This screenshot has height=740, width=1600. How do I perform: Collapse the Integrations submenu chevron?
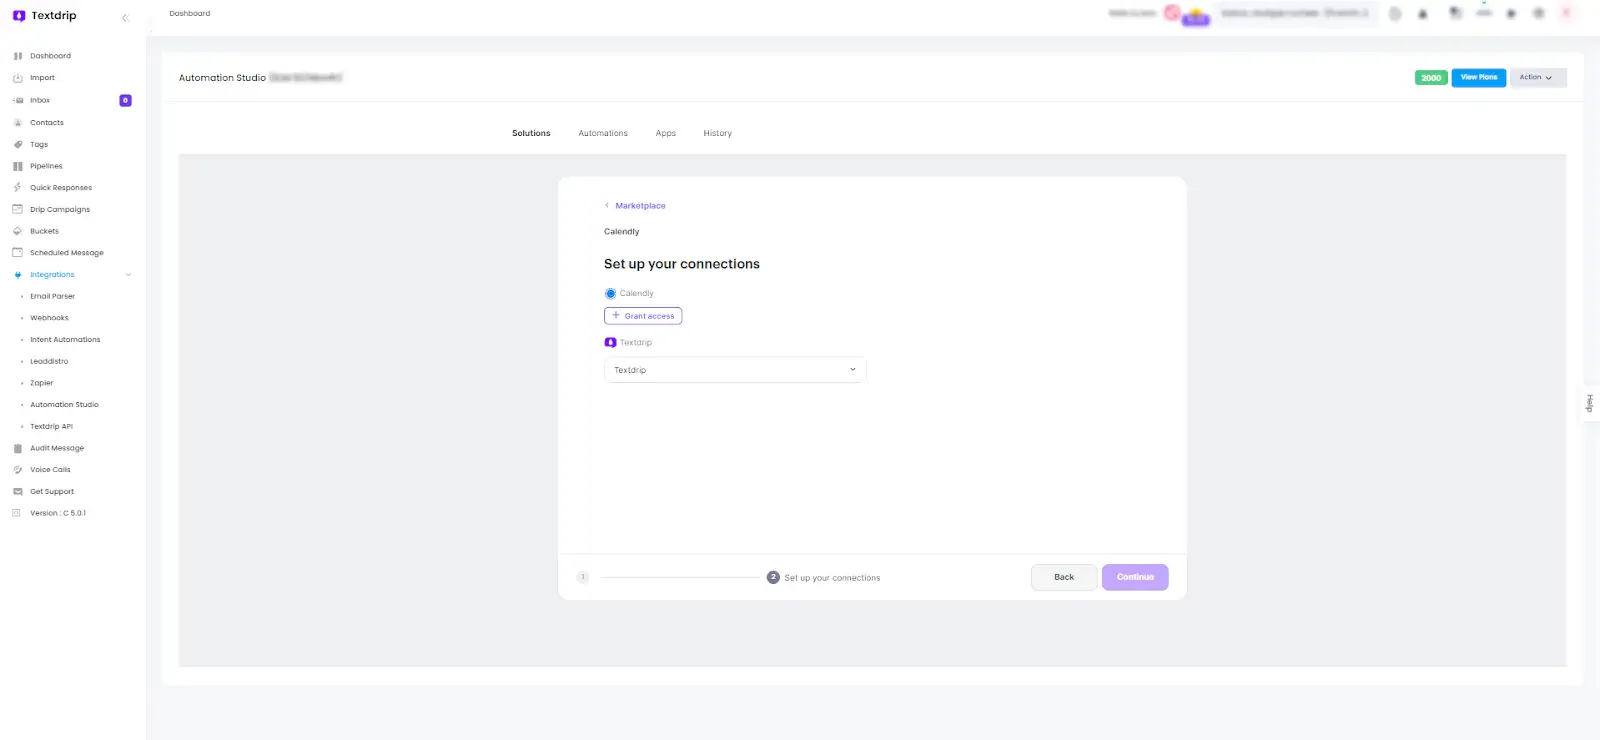pyautogui.click(x=128, y=275)
